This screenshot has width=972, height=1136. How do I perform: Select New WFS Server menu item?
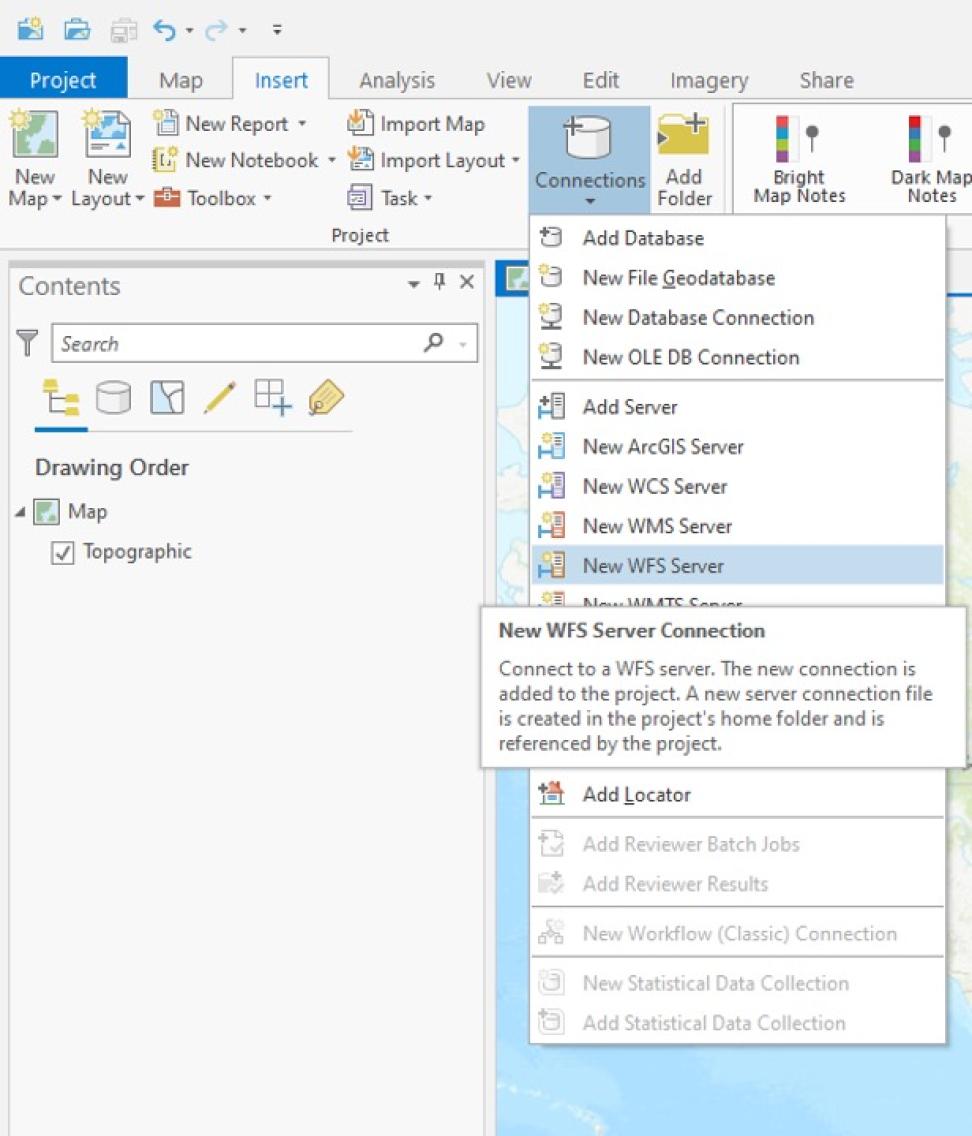(x=737, y=565)
